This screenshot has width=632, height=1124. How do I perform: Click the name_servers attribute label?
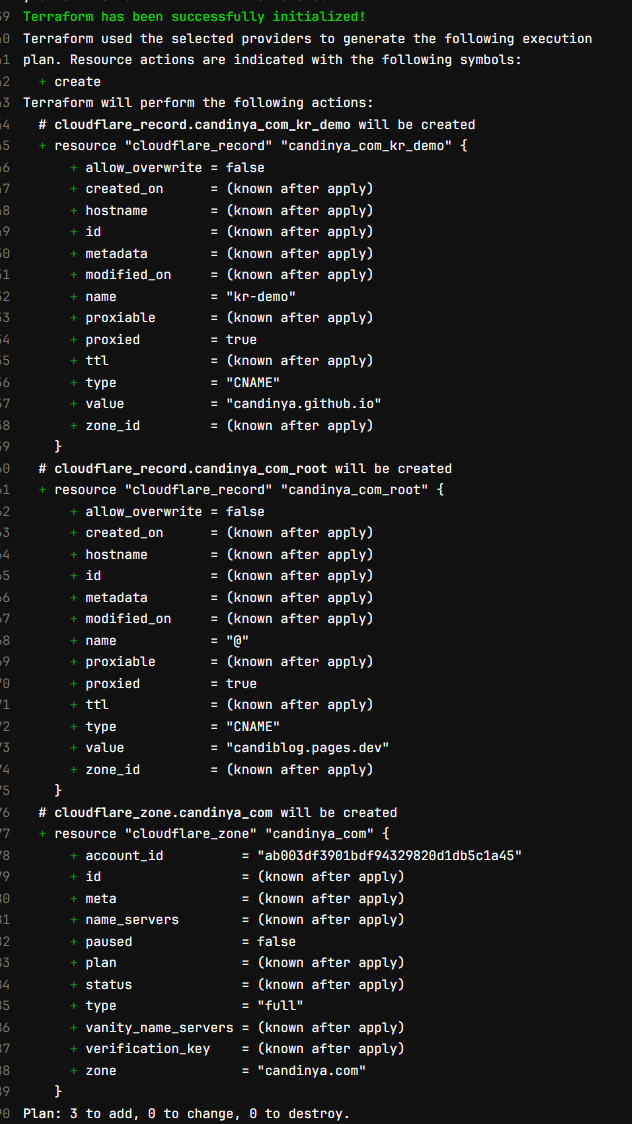click(x=132, y=920)
